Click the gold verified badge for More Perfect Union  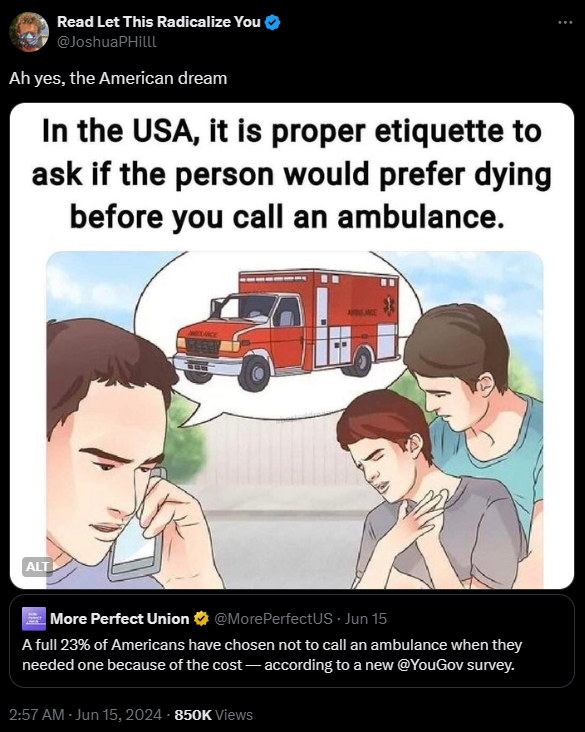click(x=201, y=619)
